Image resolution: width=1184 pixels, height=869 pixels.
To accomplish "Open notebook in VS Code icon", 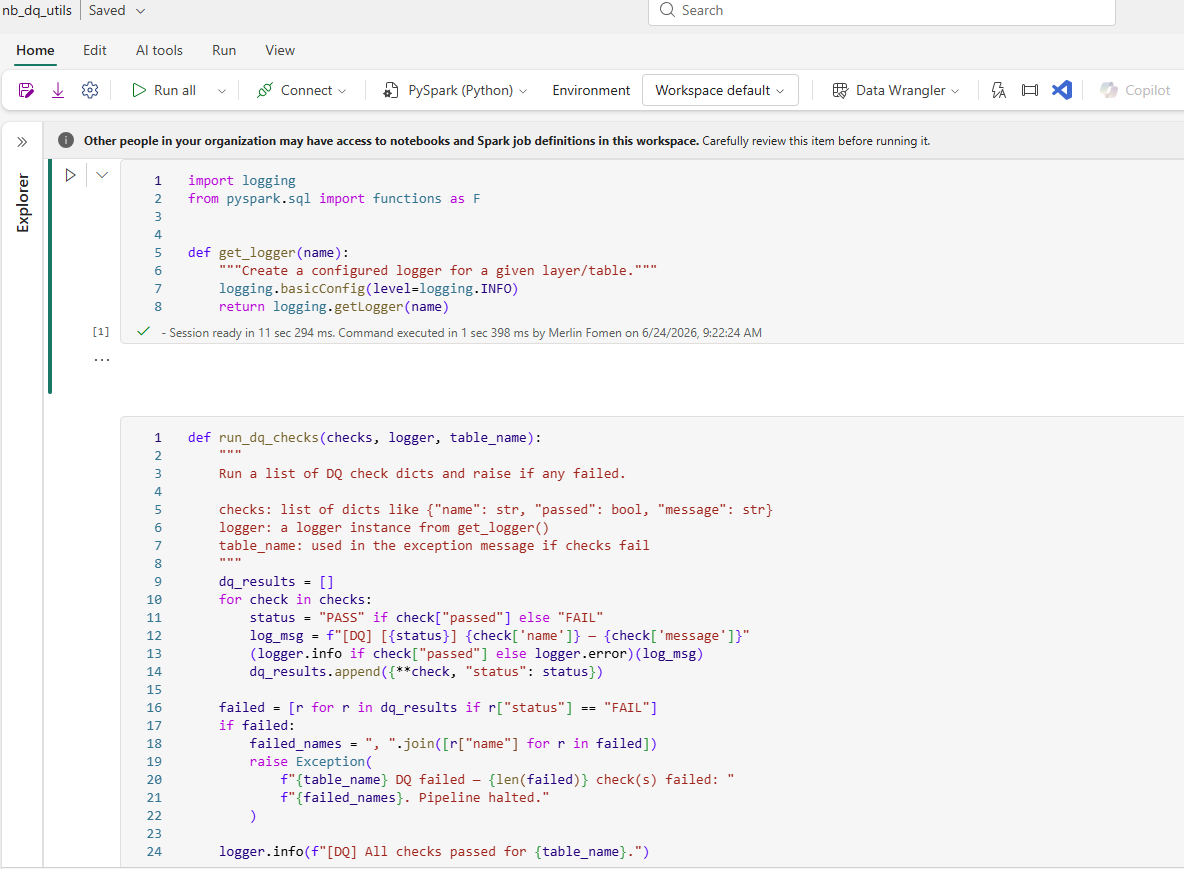I will pos(1062,91).
